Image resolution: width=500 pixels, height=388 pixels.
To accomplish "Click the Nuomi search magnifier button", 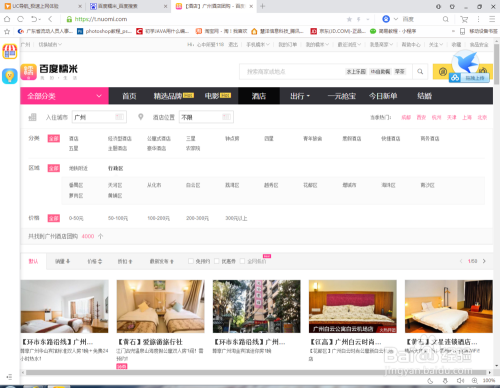I will (x=420, y=71).
